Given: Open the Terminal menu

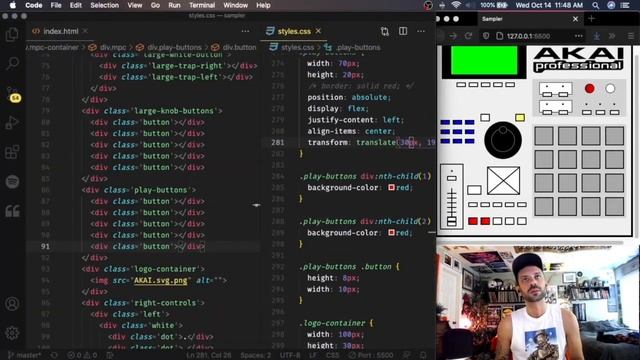Looking at the screenshot, I should pos(202,5).
